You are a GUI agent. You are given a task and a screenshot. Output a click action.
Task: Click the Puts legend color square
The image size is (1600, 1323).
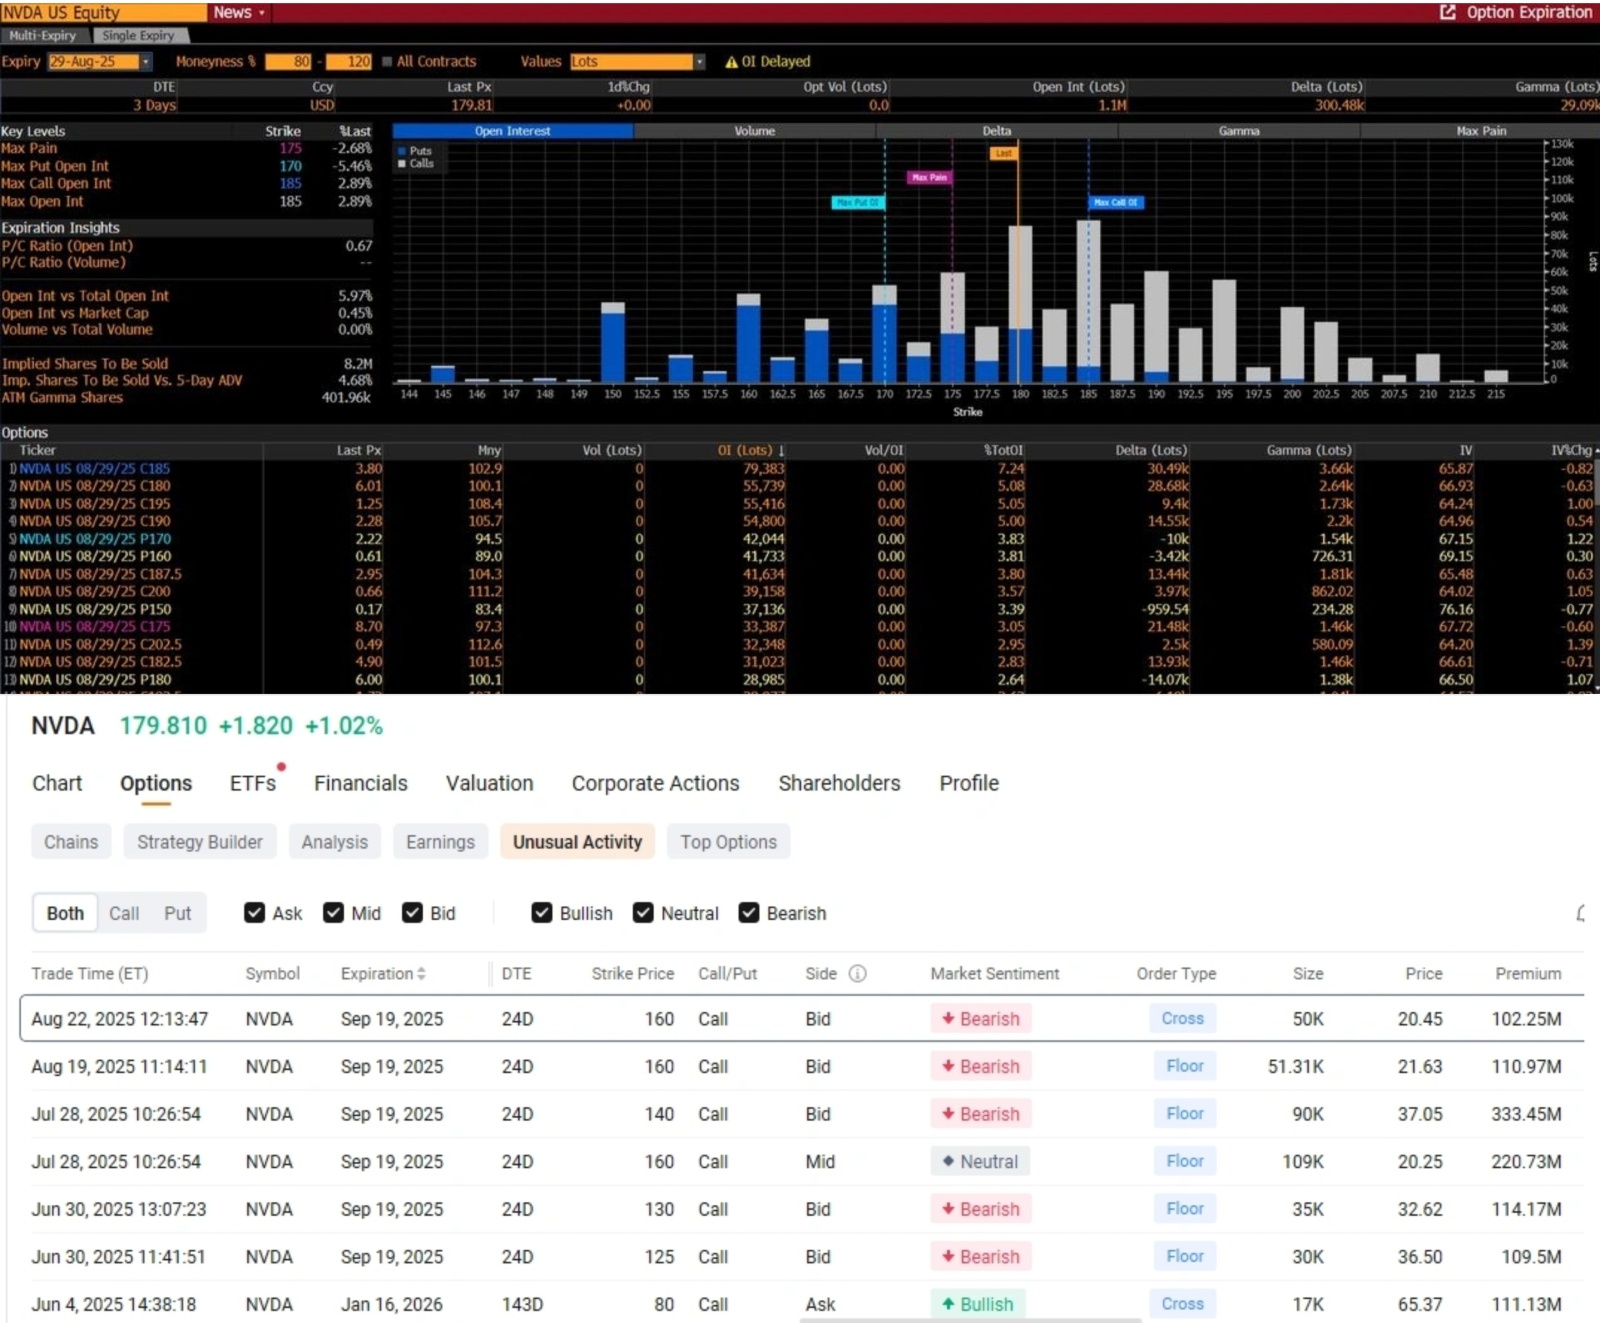click(402, 151)
